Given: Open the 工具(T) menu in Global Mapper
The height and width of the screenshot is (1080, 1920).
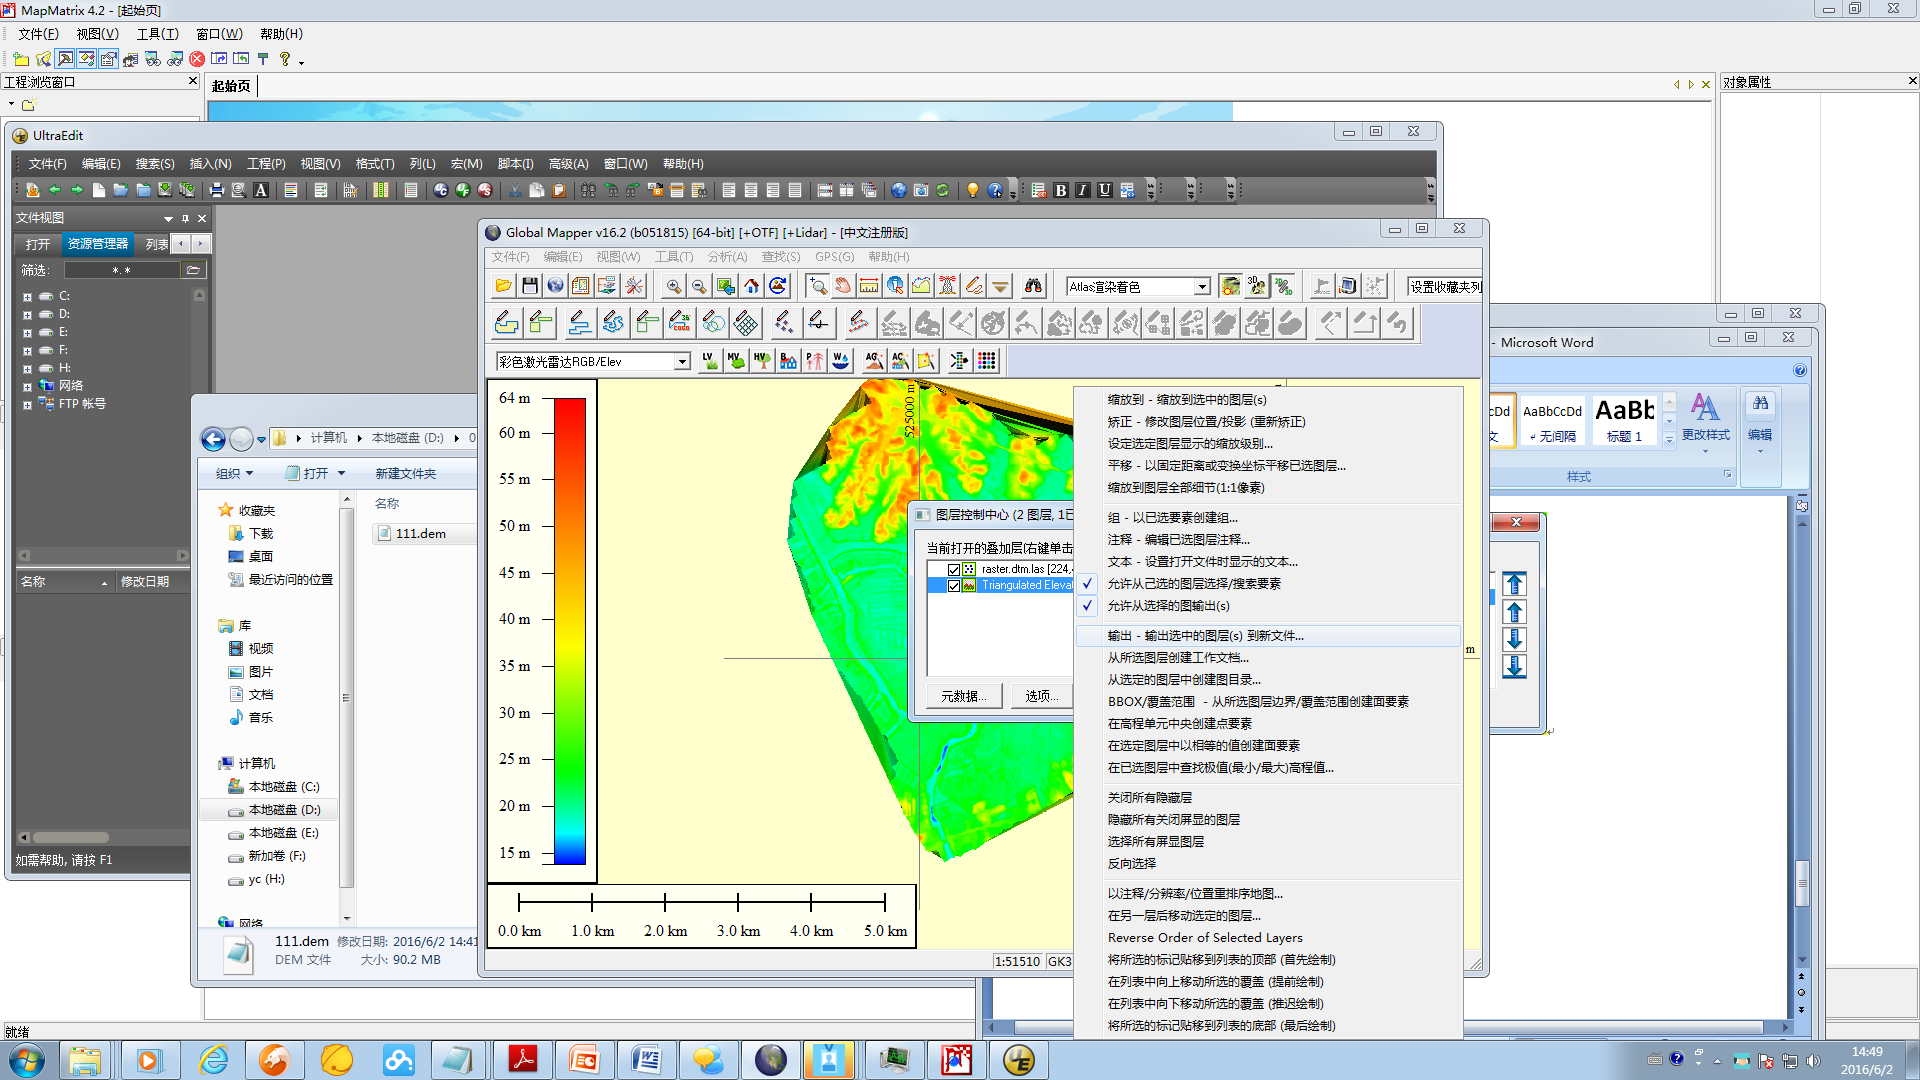Looking at the screenshot, I should (674, 256).
